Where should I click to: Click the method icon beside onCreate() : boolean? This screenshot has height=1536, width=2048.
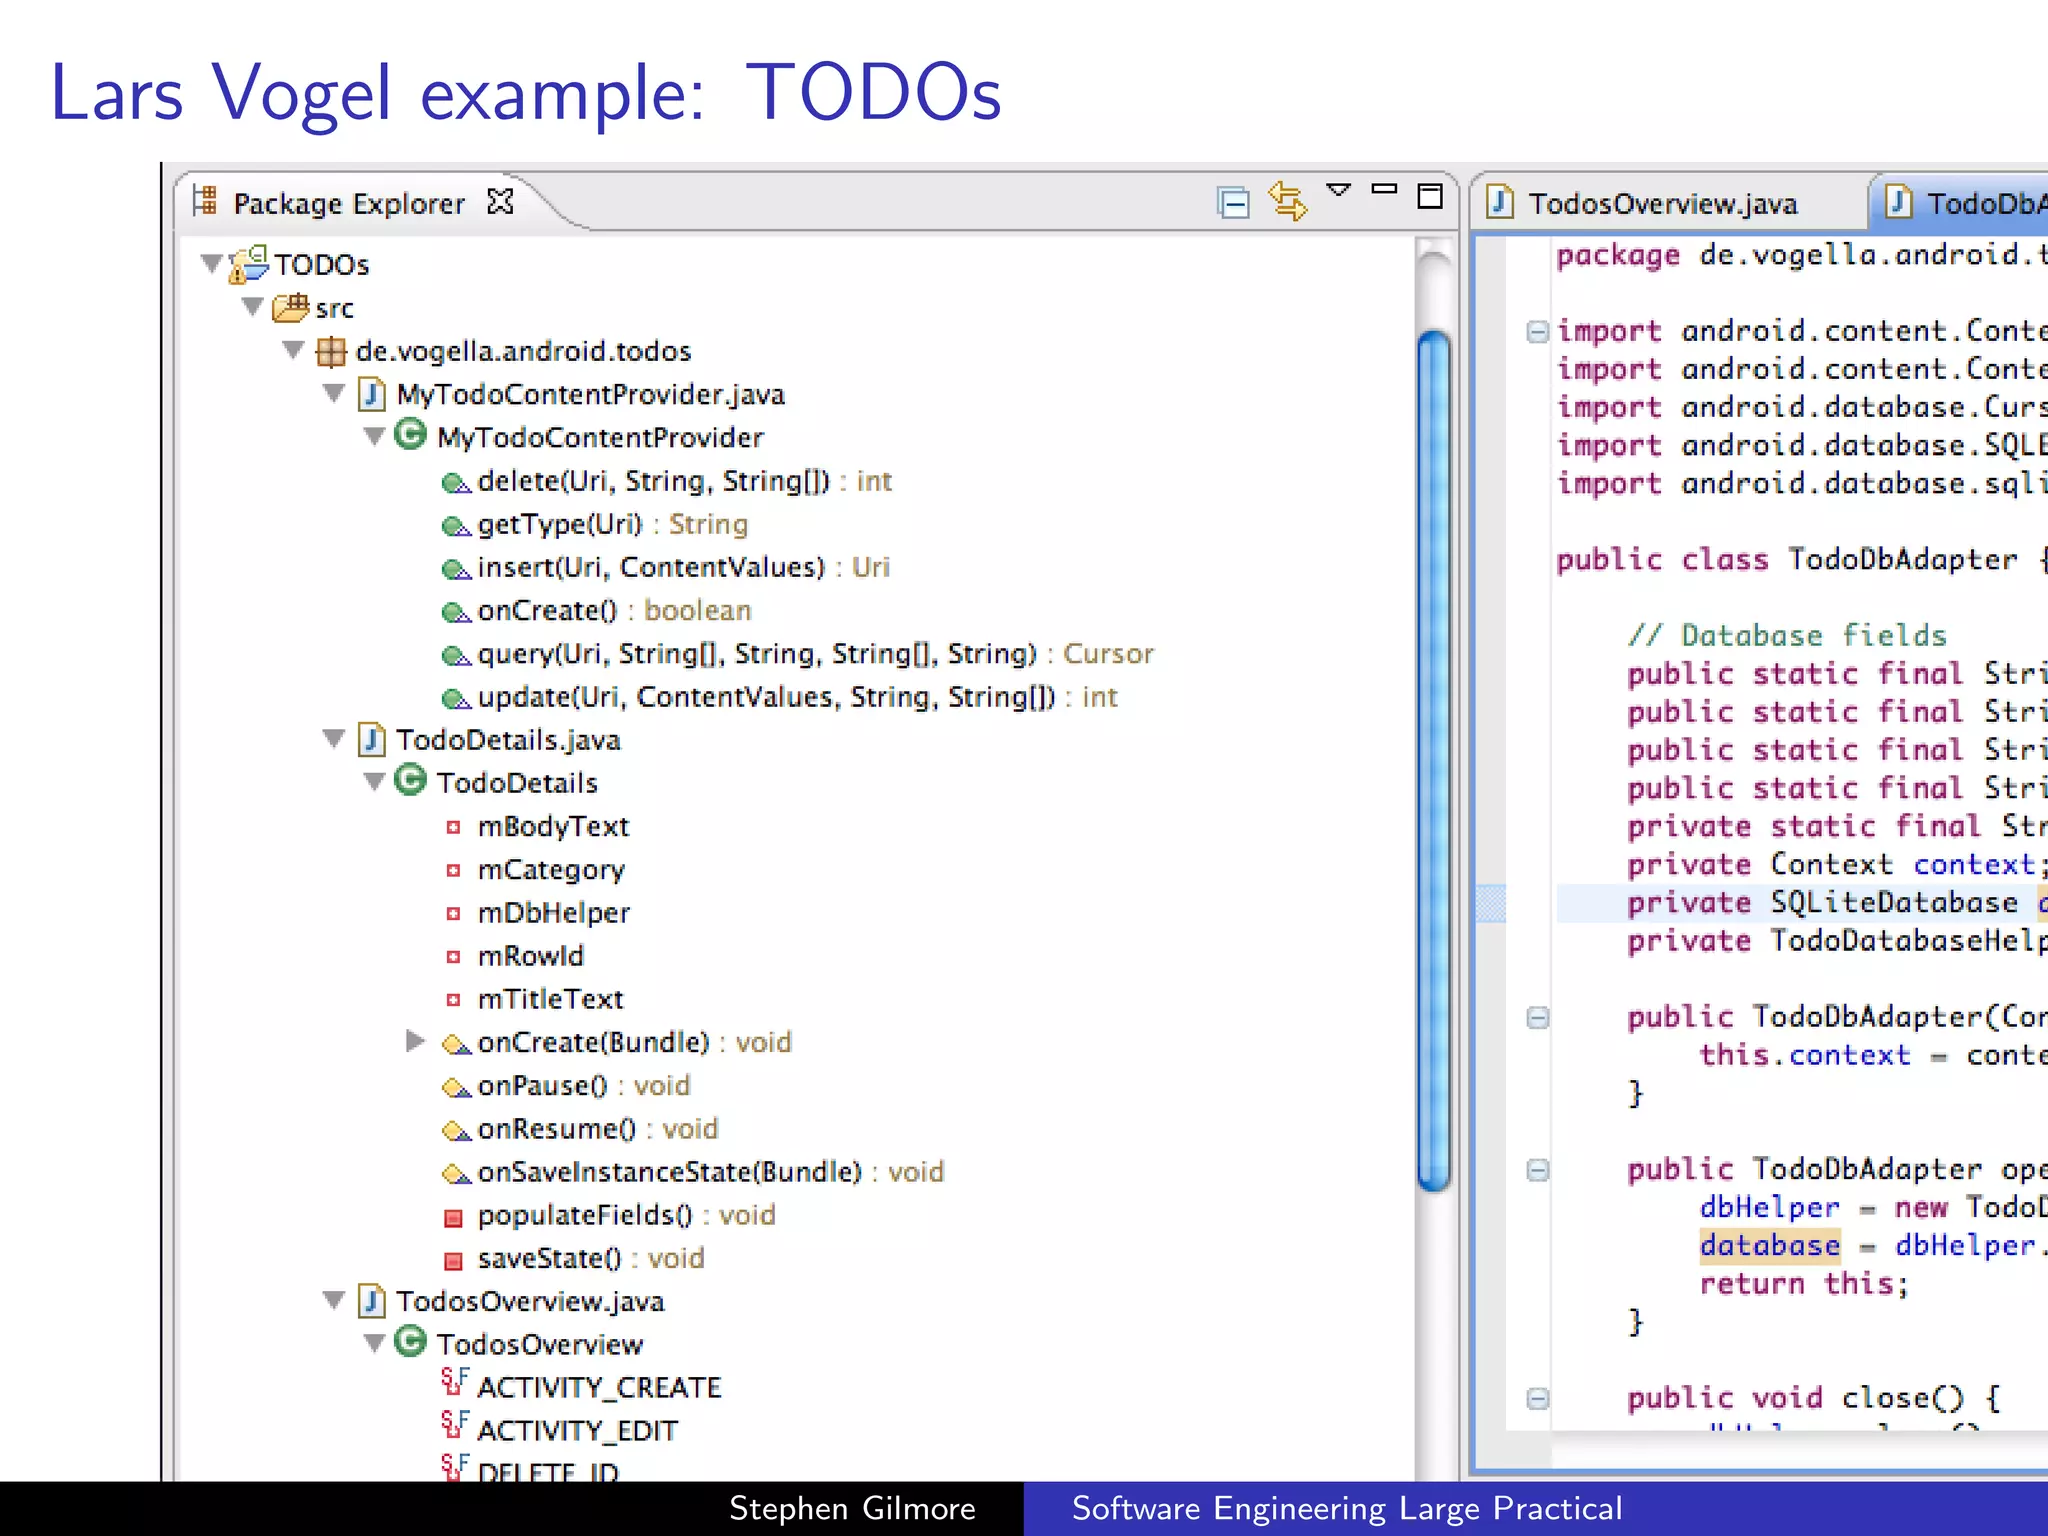pyautogui.click(x=456, y=613)
